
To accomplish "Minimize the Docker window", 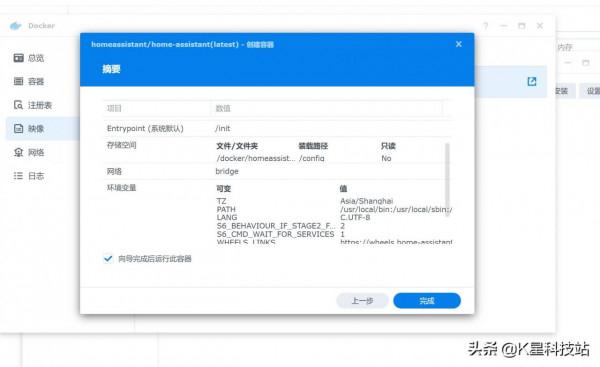I will [x=504, y=26].
